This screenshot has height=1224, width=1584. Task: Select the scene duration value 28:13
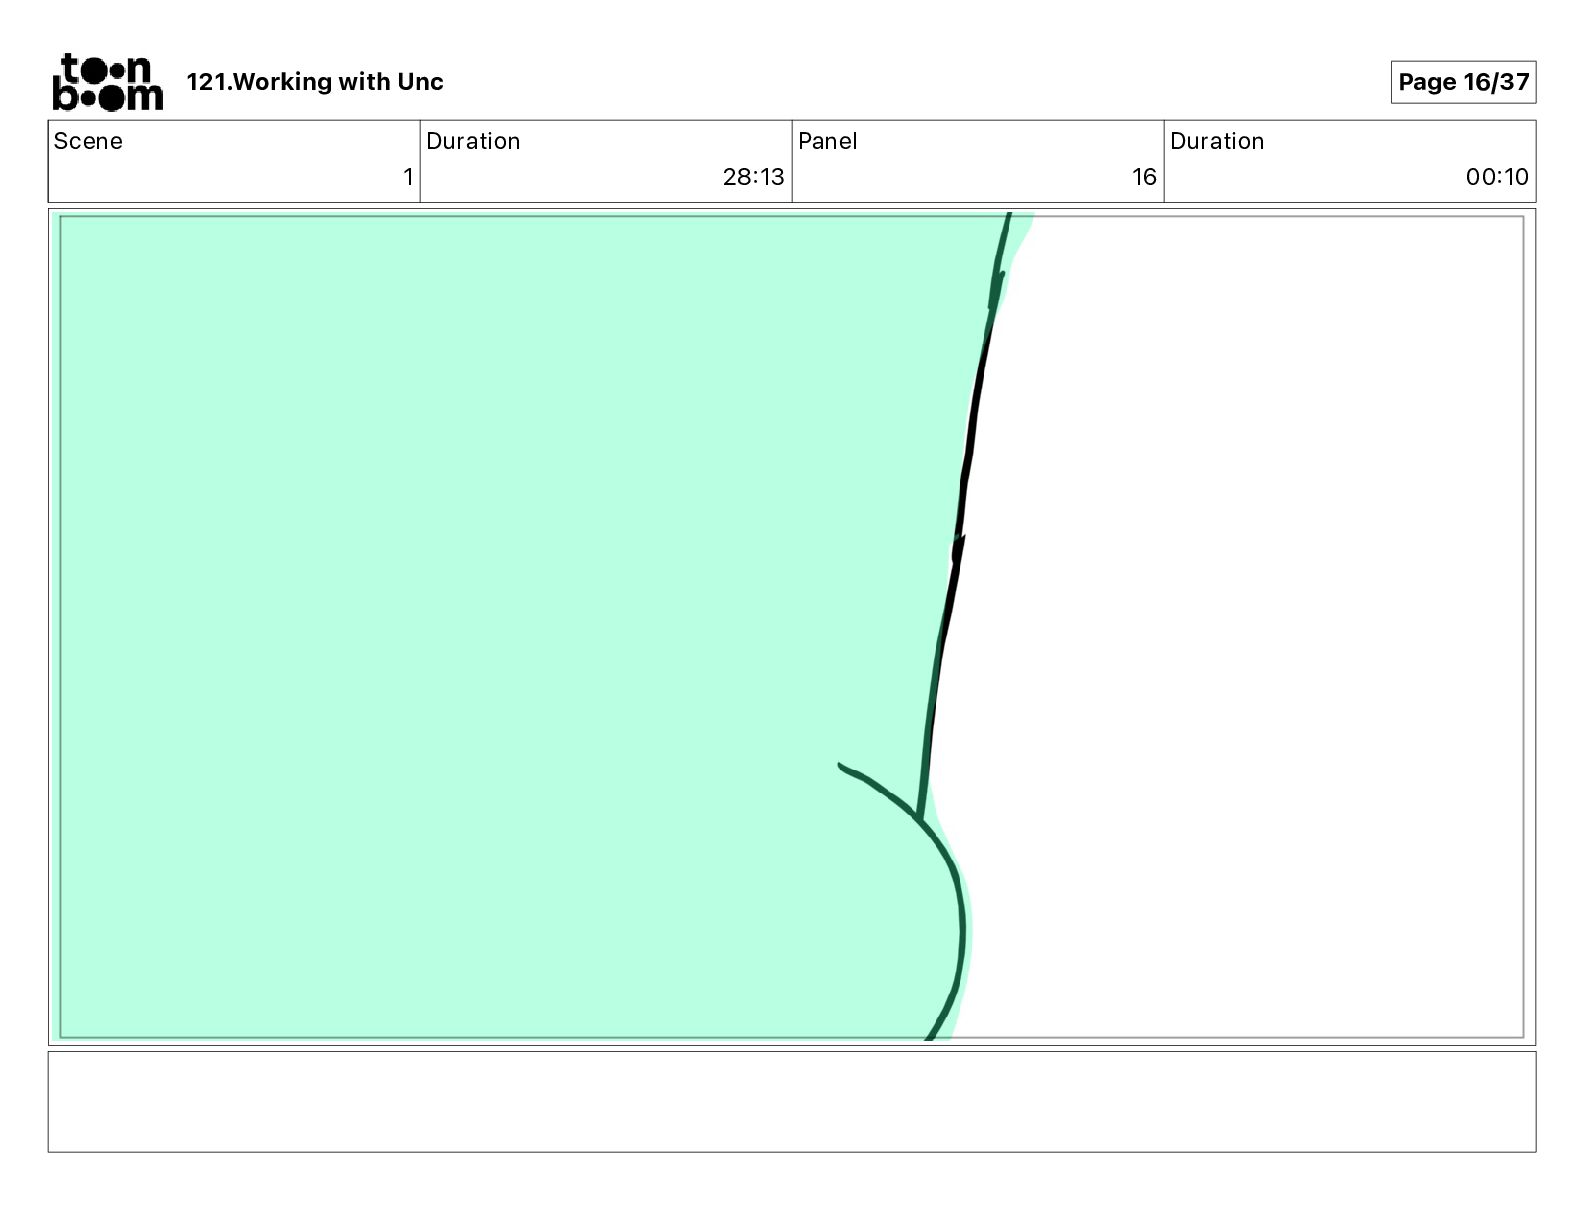point(753,177)
